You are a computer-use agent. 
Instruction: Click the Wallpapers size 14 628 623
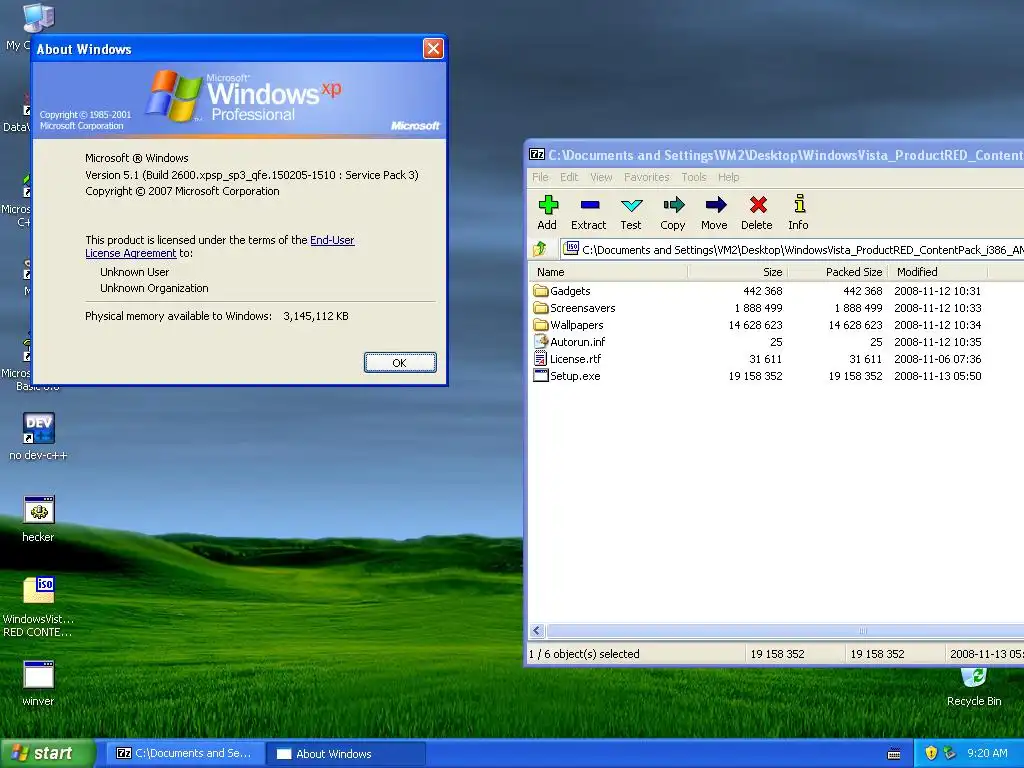pos(755,325)
